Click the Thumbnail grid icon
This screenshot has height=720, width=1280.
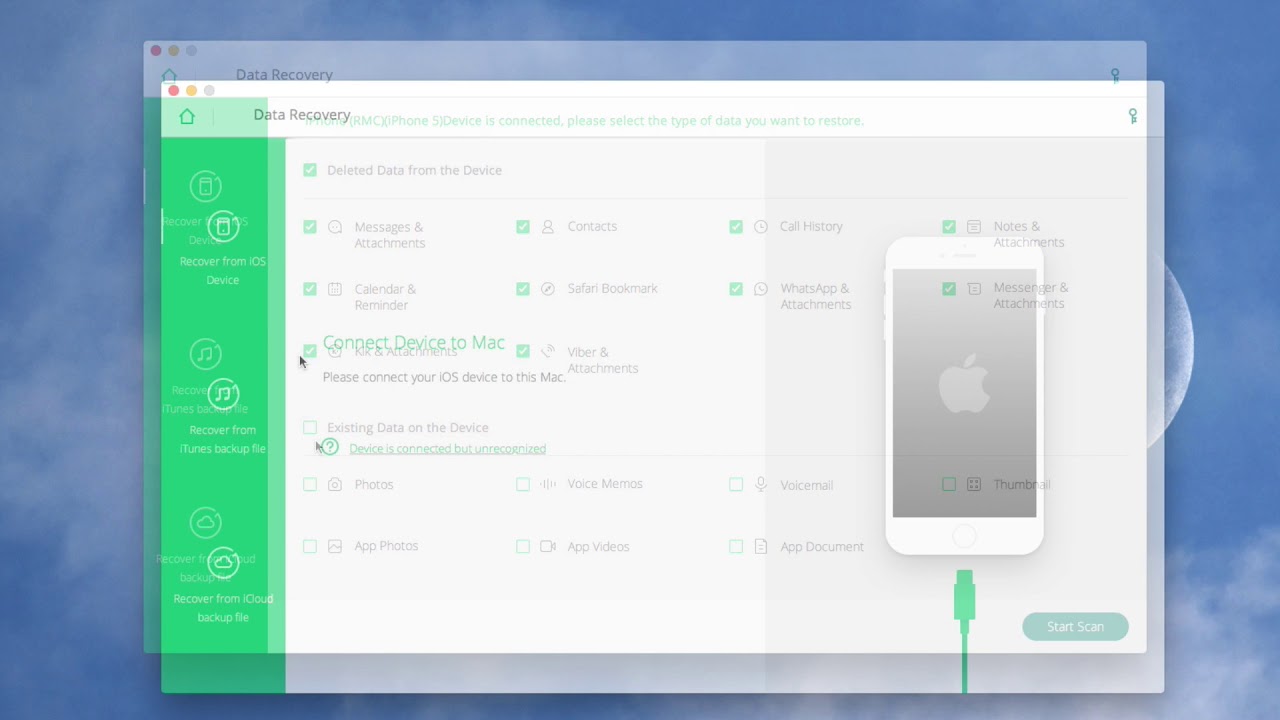(974, 484)
